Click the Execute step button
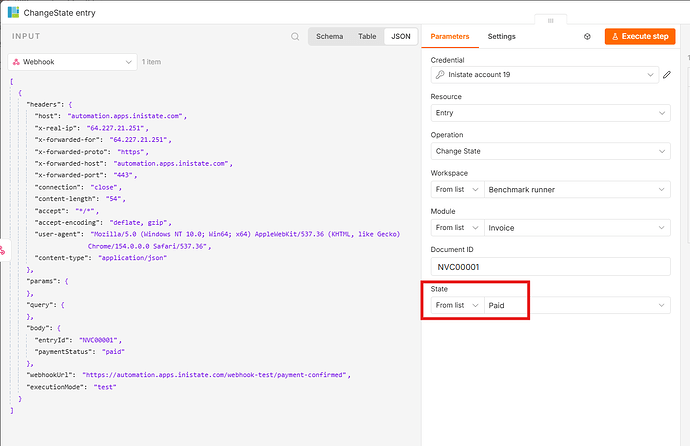The height and width of the screenshot is (446, 690). pyautogui.click(x=640, y=37)
